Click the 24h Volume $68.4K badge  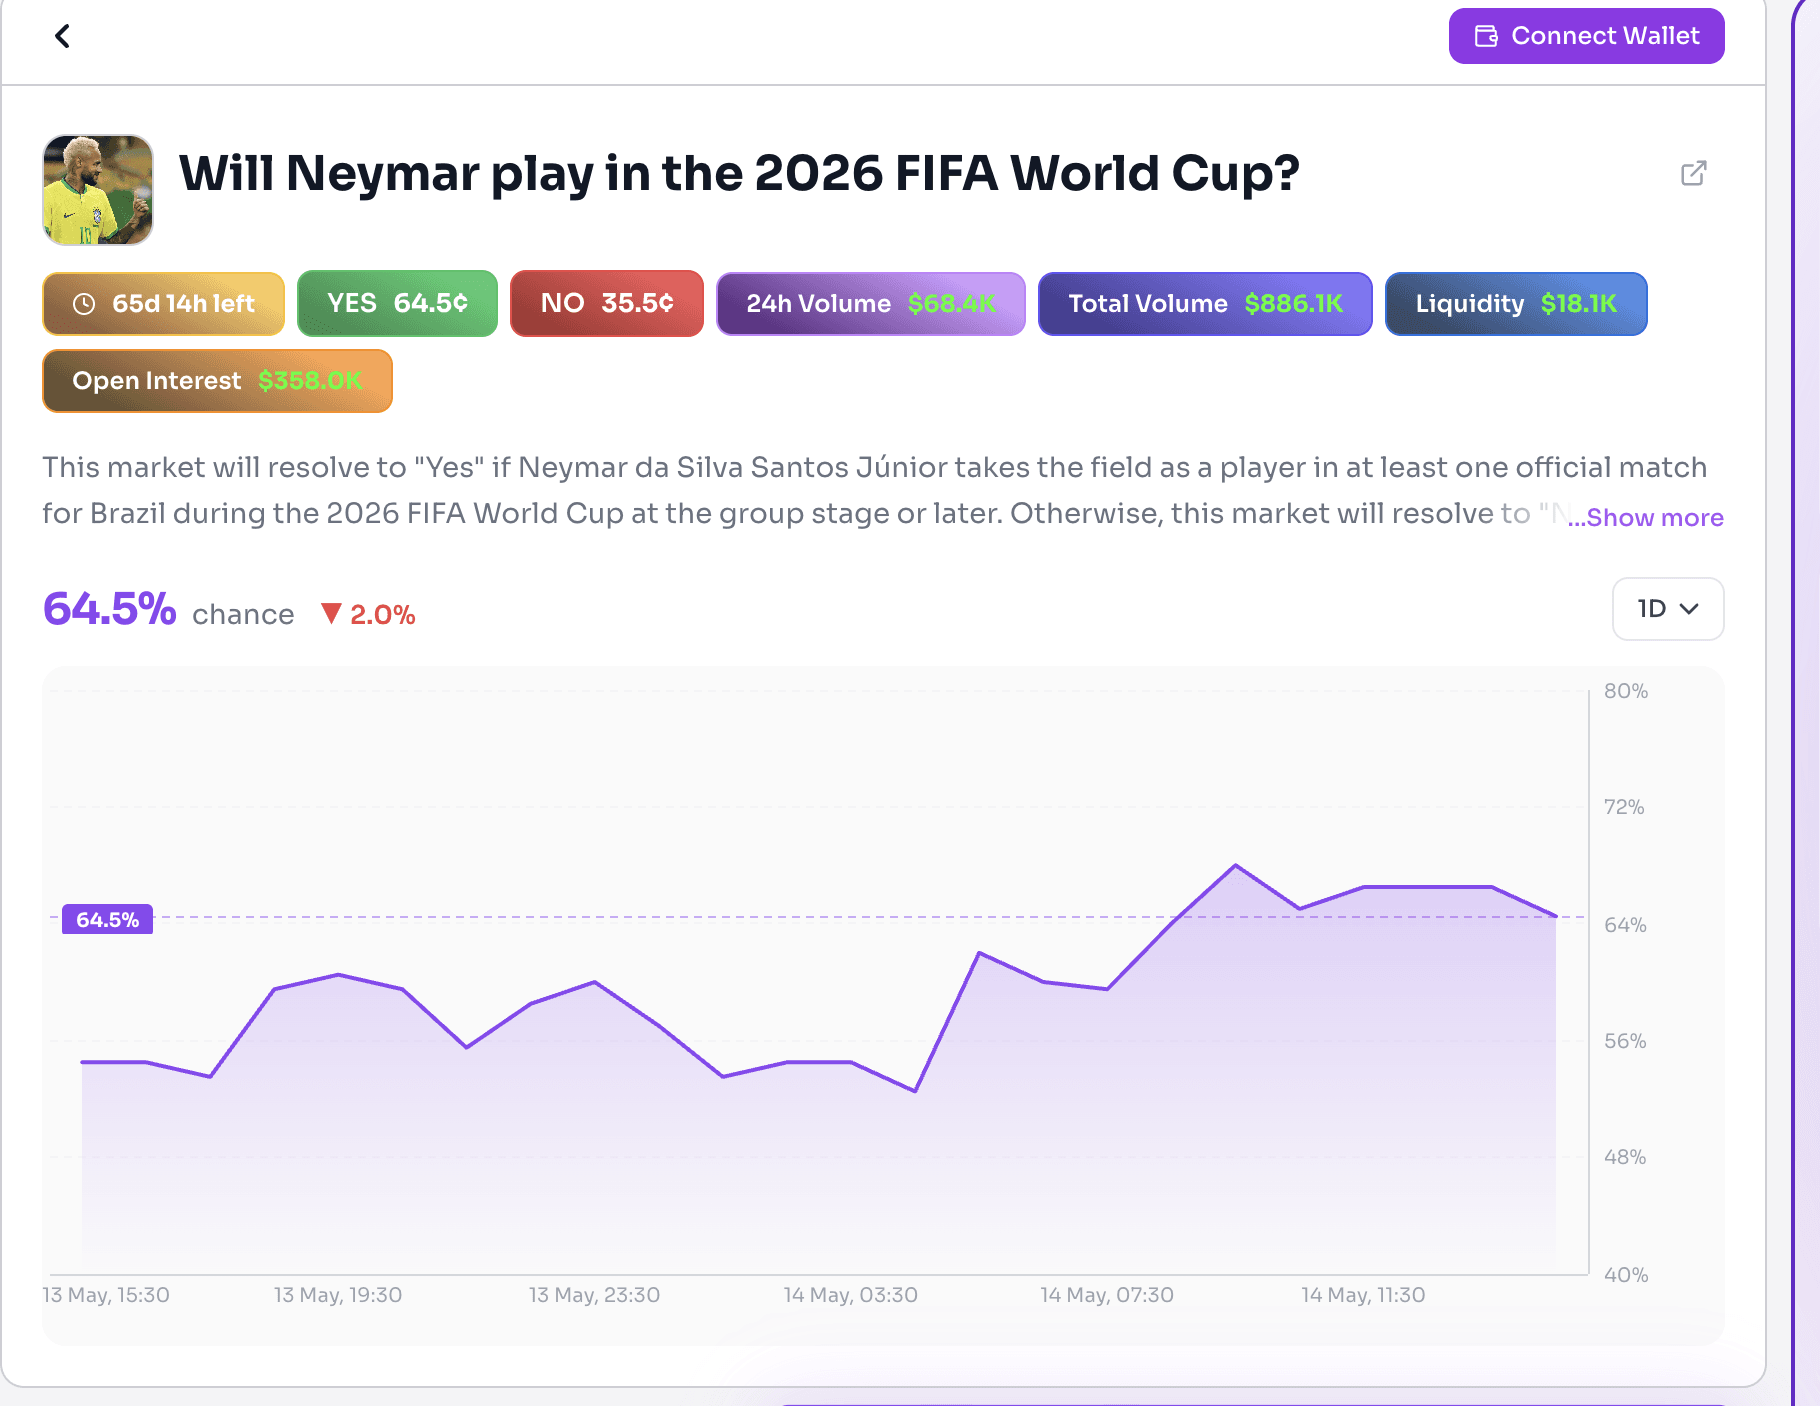871,304
